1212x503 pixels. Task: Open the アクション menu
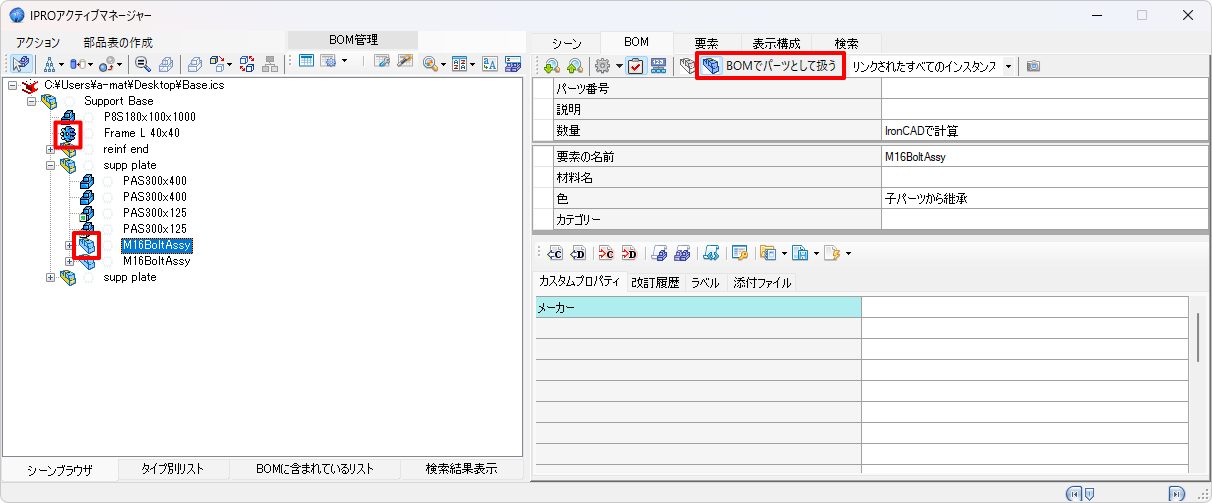[x=38, y=43]
